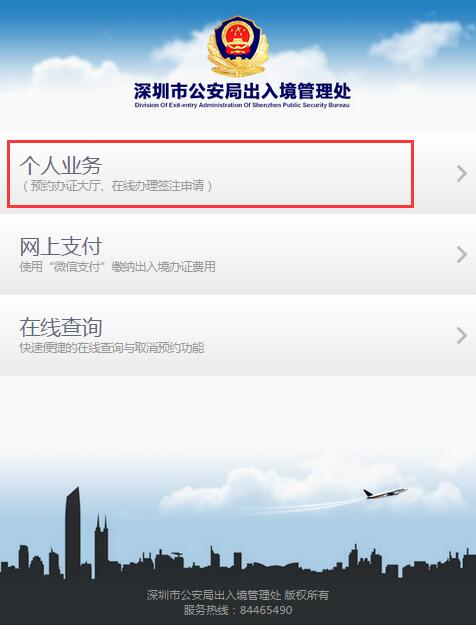
Task: Click the 版权所有 copyright footer text
Action: (x=307, y=595)
